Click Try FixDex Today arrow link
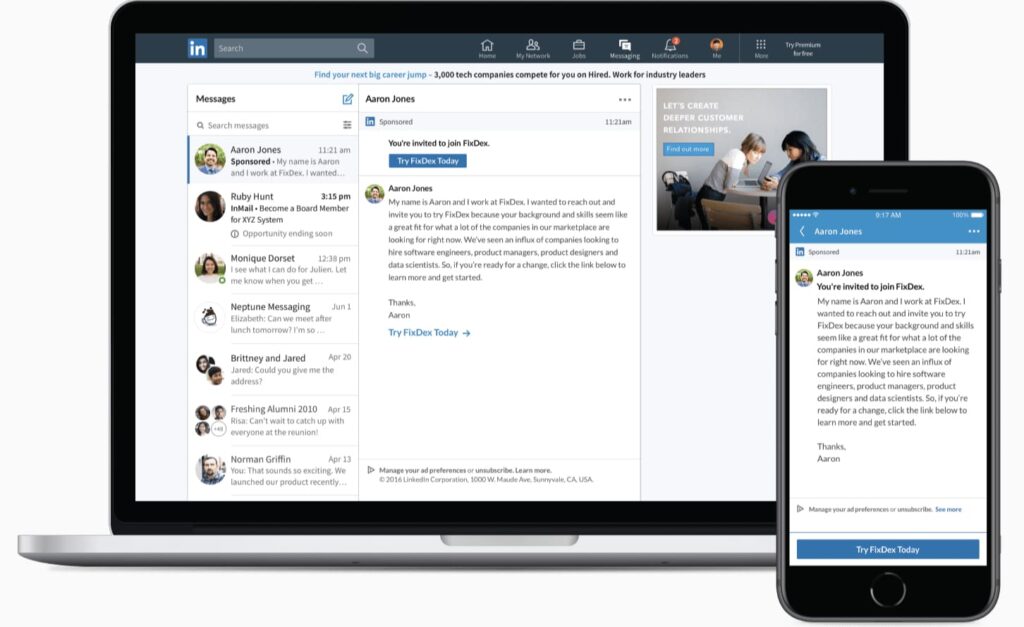Screen dimensions: 1024x627 [x=429, y=332]
